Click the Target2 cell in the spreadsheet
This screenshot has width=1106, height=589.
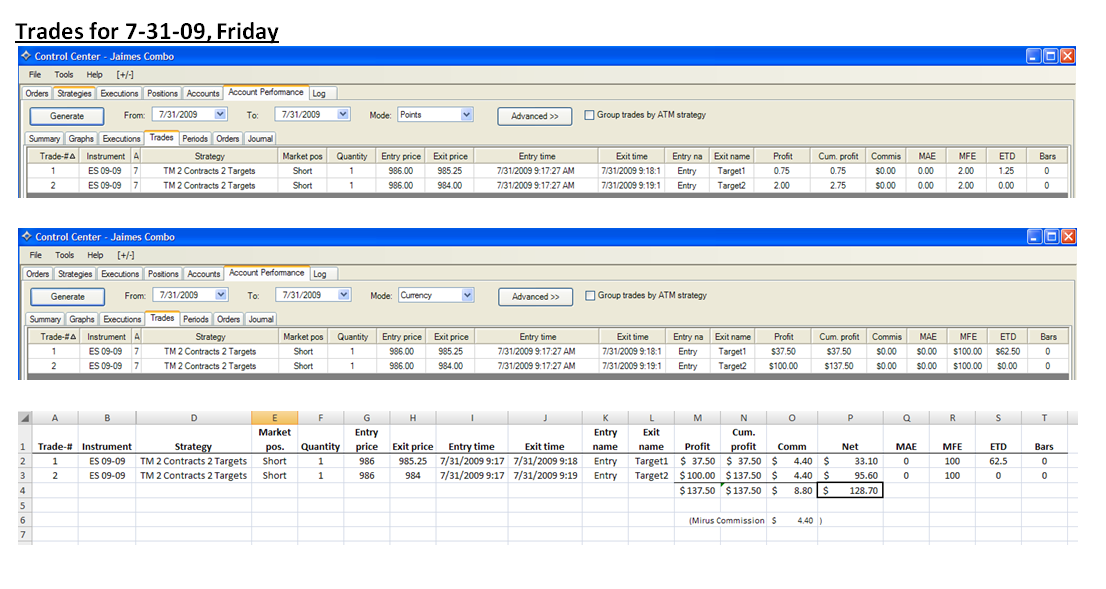pyautogui.click(x=650, y=475)
